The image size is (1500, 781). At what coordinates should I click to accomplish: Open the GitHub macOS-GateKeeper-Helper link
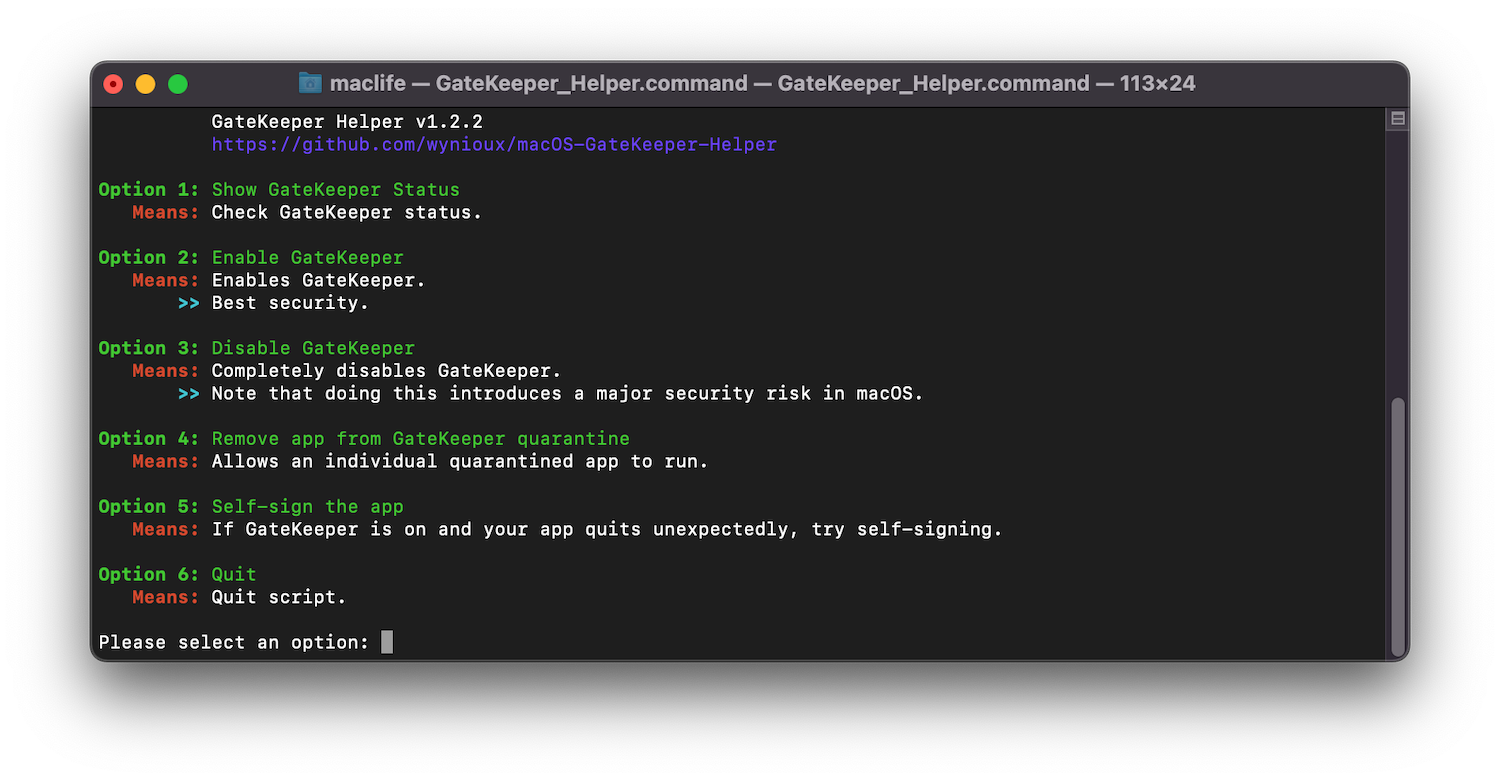(x=494, y=144)
